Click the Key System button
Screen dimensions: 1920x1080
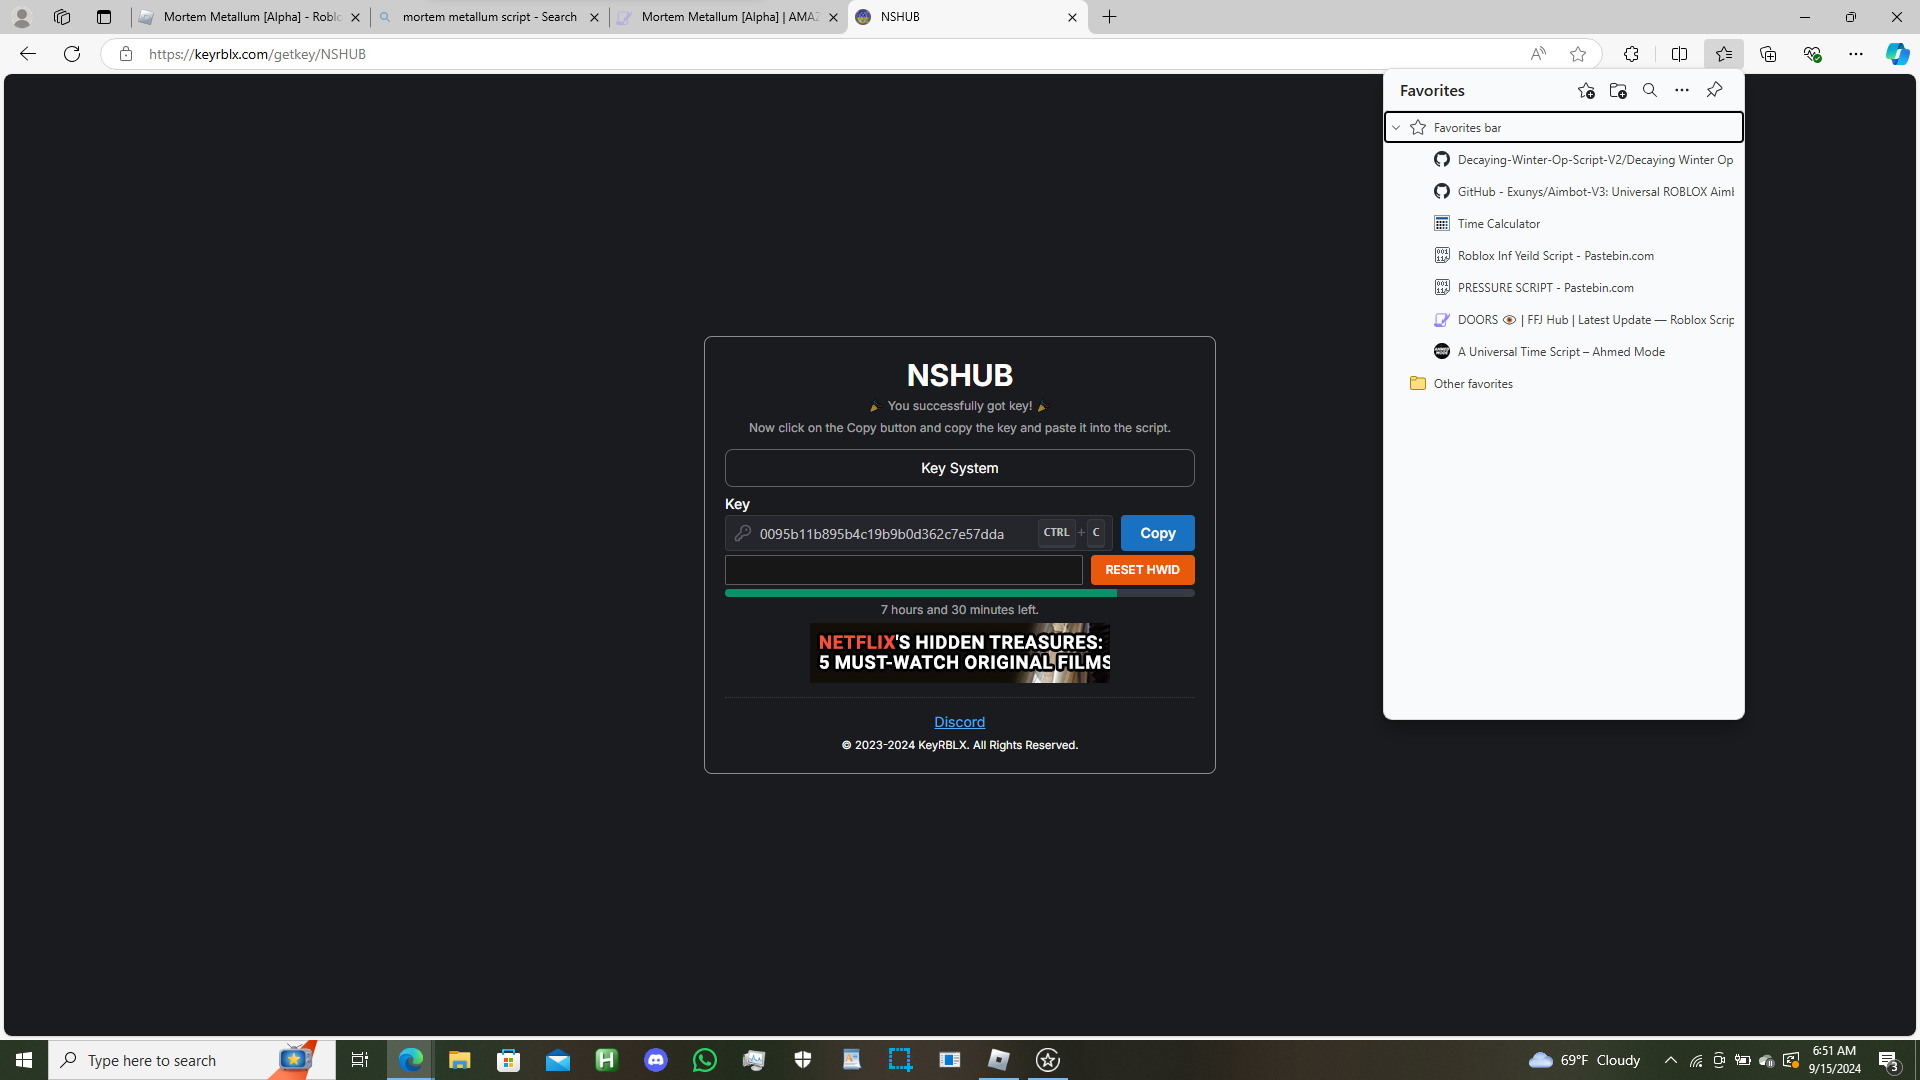tap(959, 468)
